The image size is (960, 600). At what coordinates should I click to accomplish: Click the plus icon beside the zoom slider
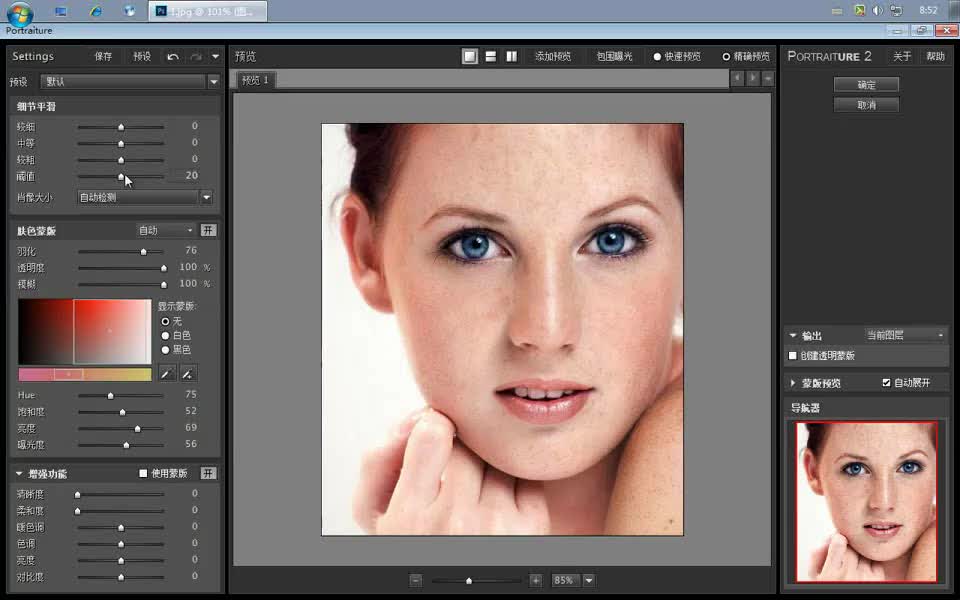536,579
